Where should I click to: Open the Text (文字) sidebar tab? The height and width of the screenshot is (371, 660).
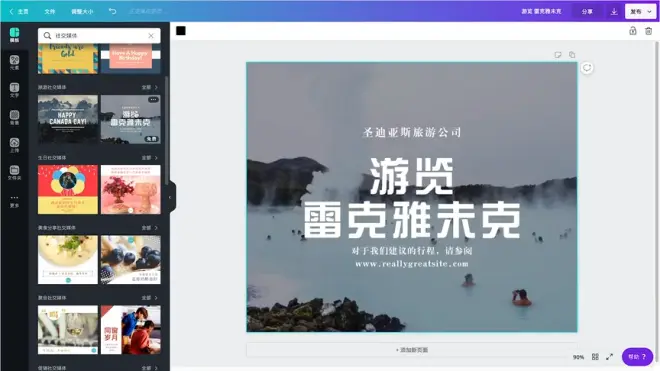[x=14, y=90]
